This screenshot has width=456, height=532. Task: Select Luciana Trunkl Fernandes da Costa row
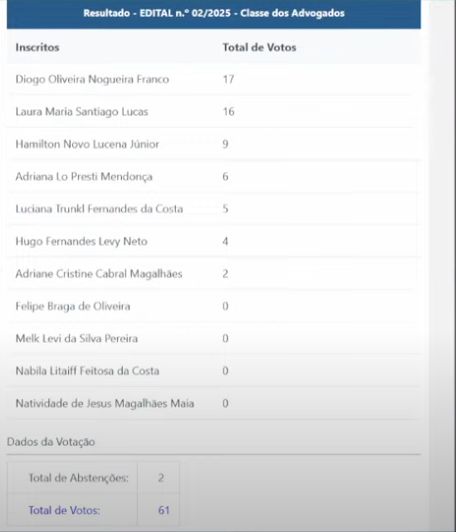[x=214, y=209]
